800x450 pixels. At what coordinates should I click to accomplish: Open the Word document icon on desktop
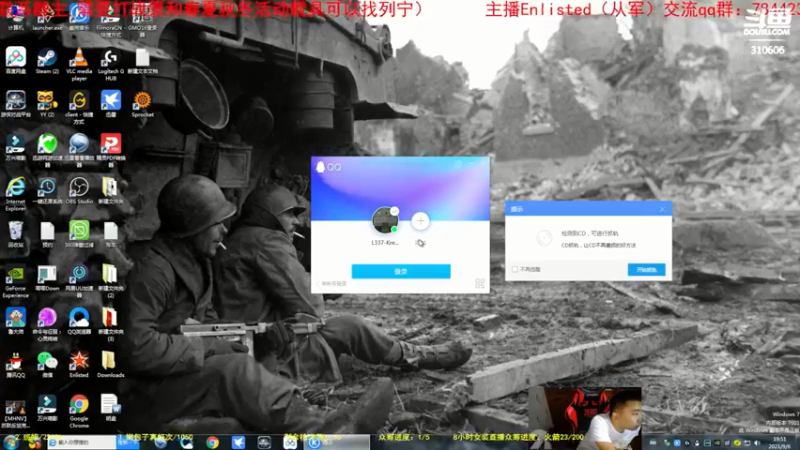click(x=111, y=407)
